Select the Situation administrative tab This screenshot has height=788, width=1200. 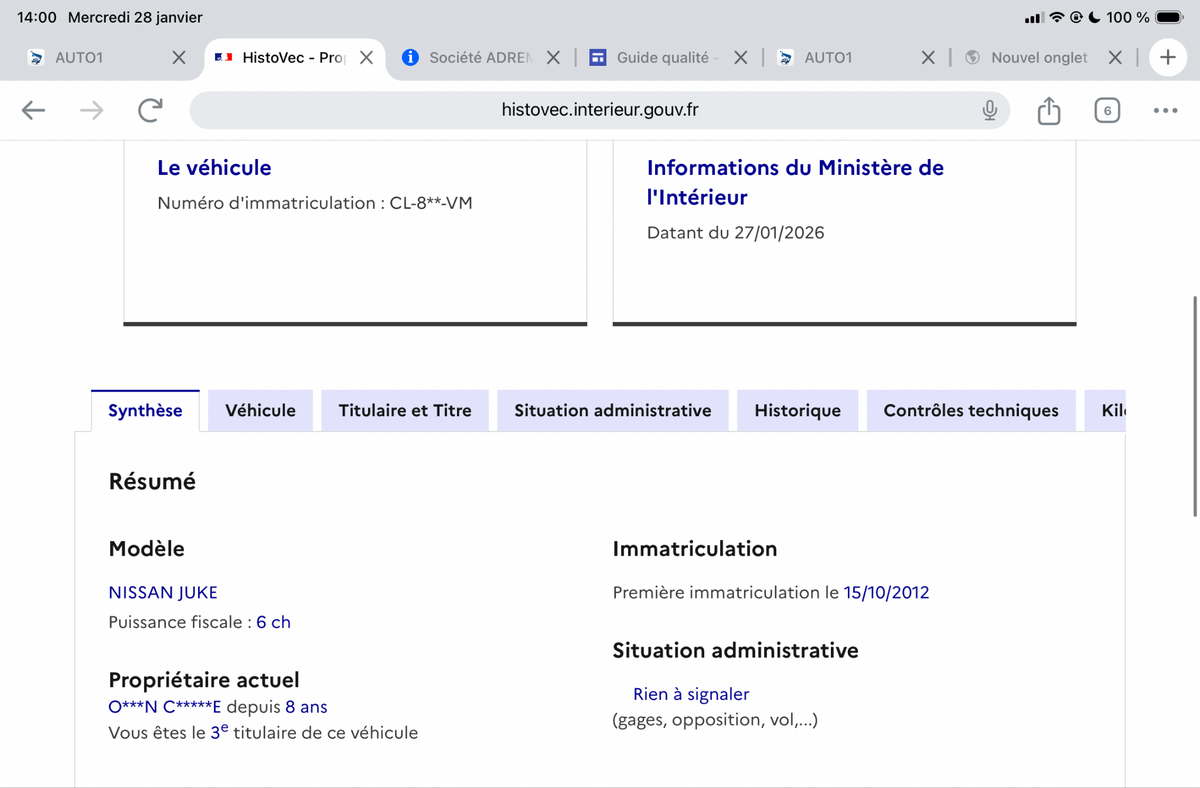click(x=612, y=410)
